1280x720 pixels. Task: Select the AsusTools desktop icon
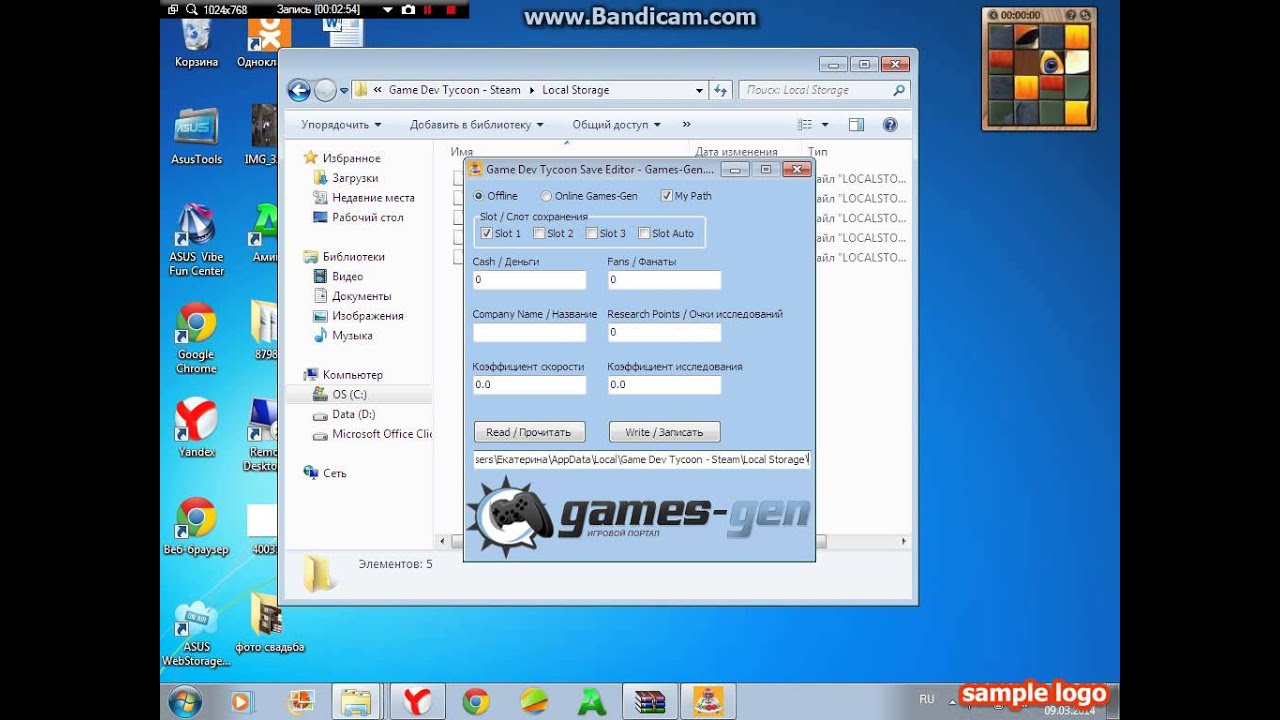tap(196, 135)
